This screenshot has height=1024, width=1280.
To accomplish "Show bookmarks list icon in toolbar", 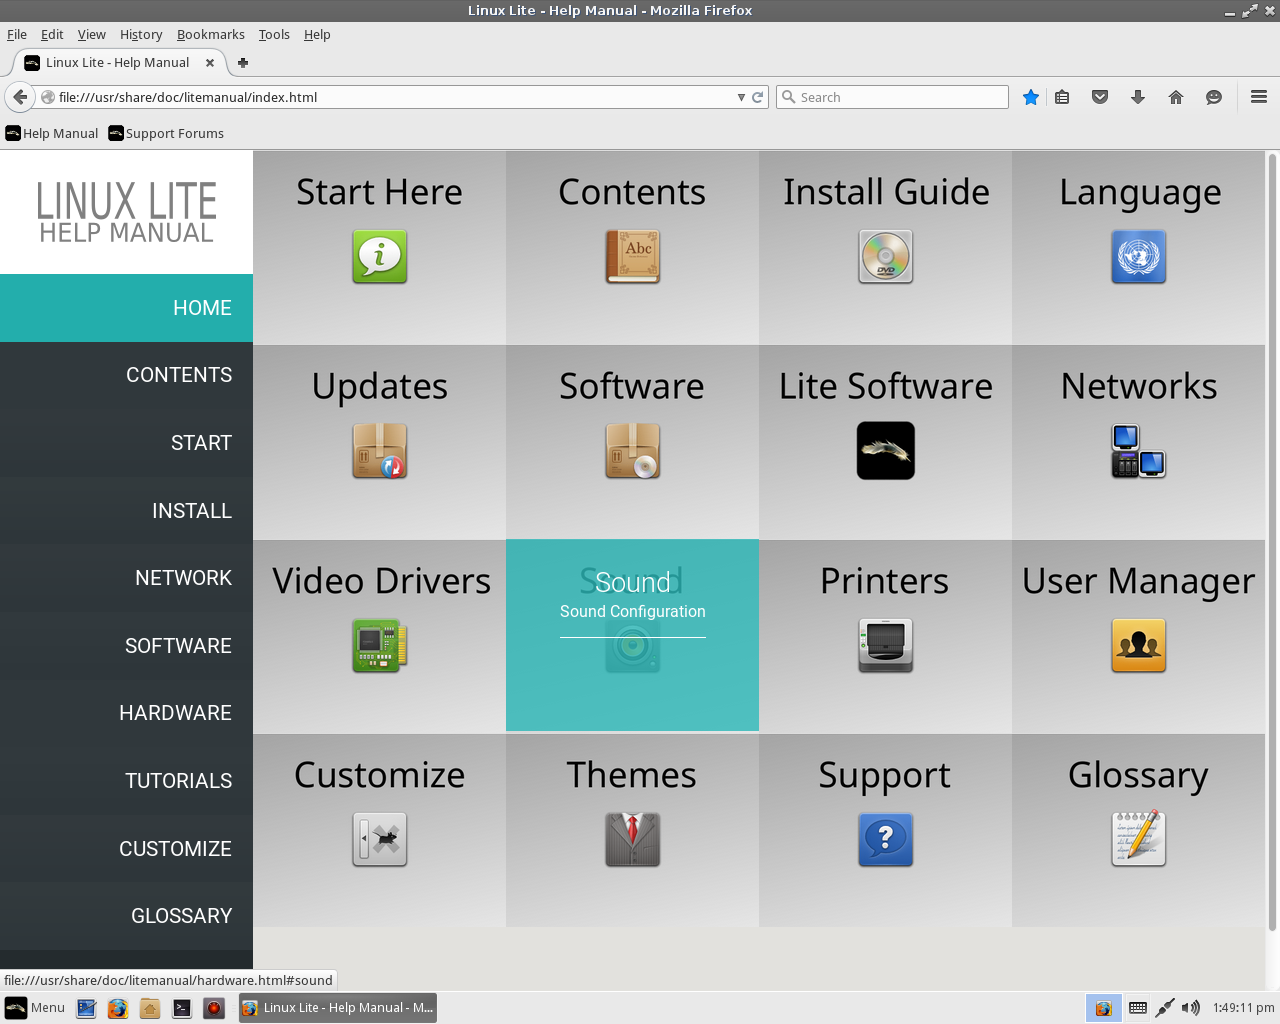I will [x=1062, y=97].
